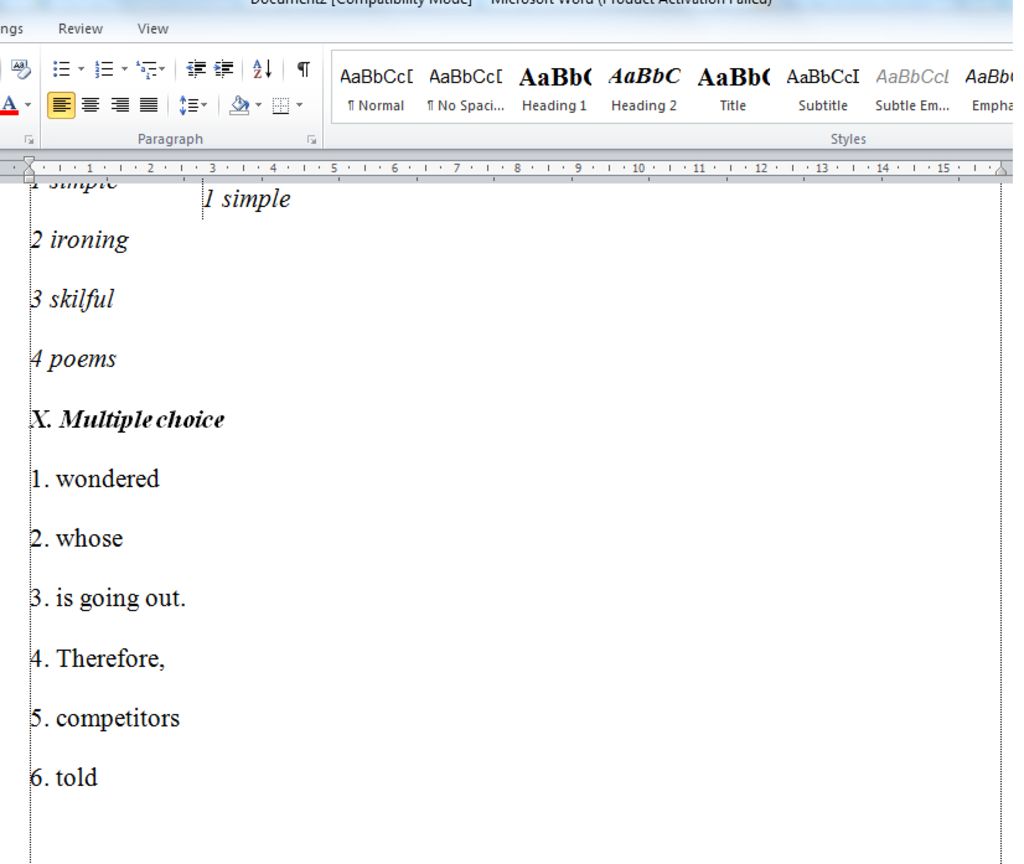The width and height of the screenshot is (1024, 864).
Task: Click the line spacing icon
Action: coord(188,104)
